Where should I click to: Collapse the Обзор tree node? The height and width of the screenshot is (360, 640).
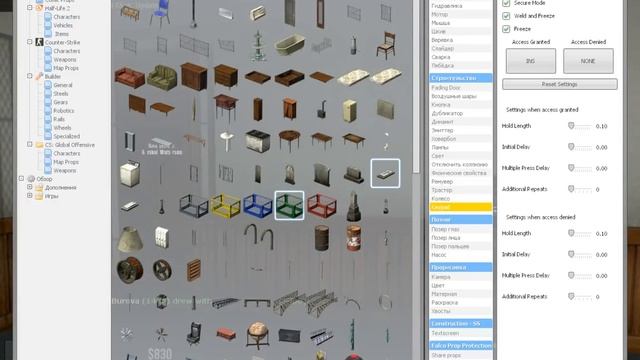point(22,178)
